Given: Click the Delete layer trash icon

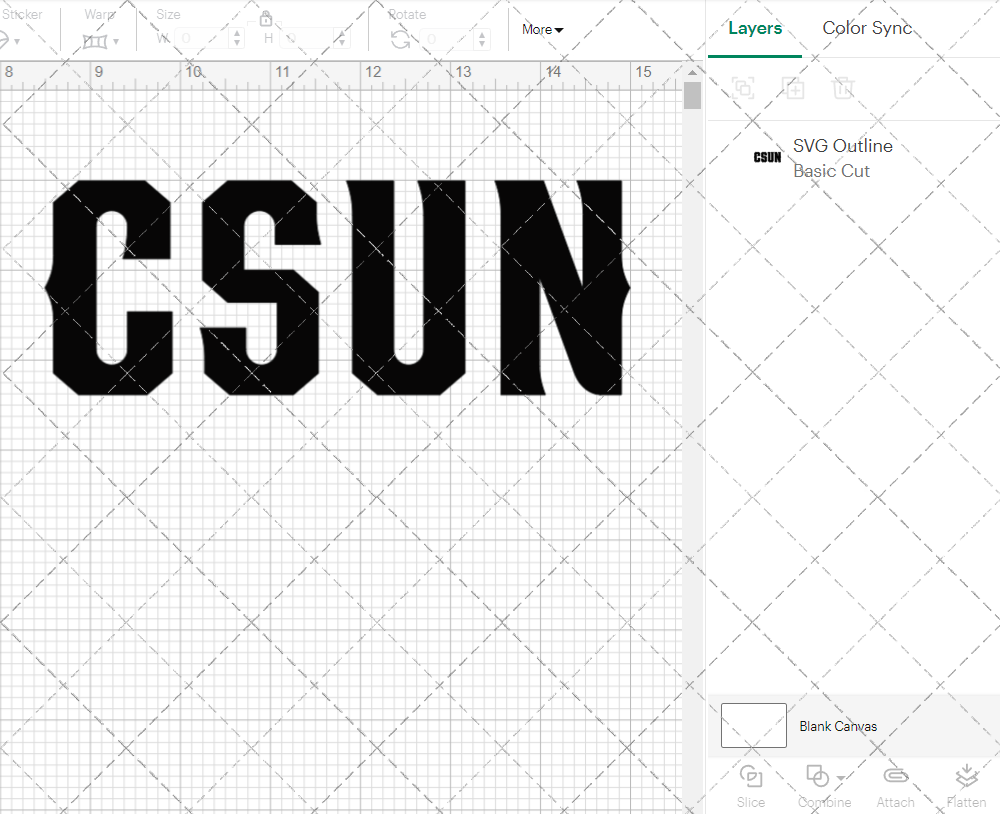Looking at the screenshot, I should [844, 88].
